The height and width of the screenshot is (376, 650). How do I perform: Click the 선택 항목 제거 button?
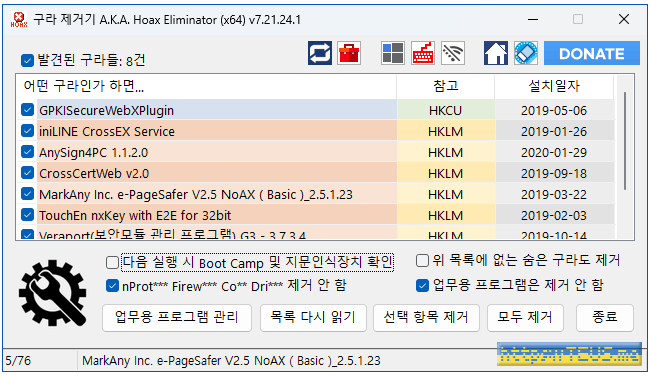click(x=426, y=318)
